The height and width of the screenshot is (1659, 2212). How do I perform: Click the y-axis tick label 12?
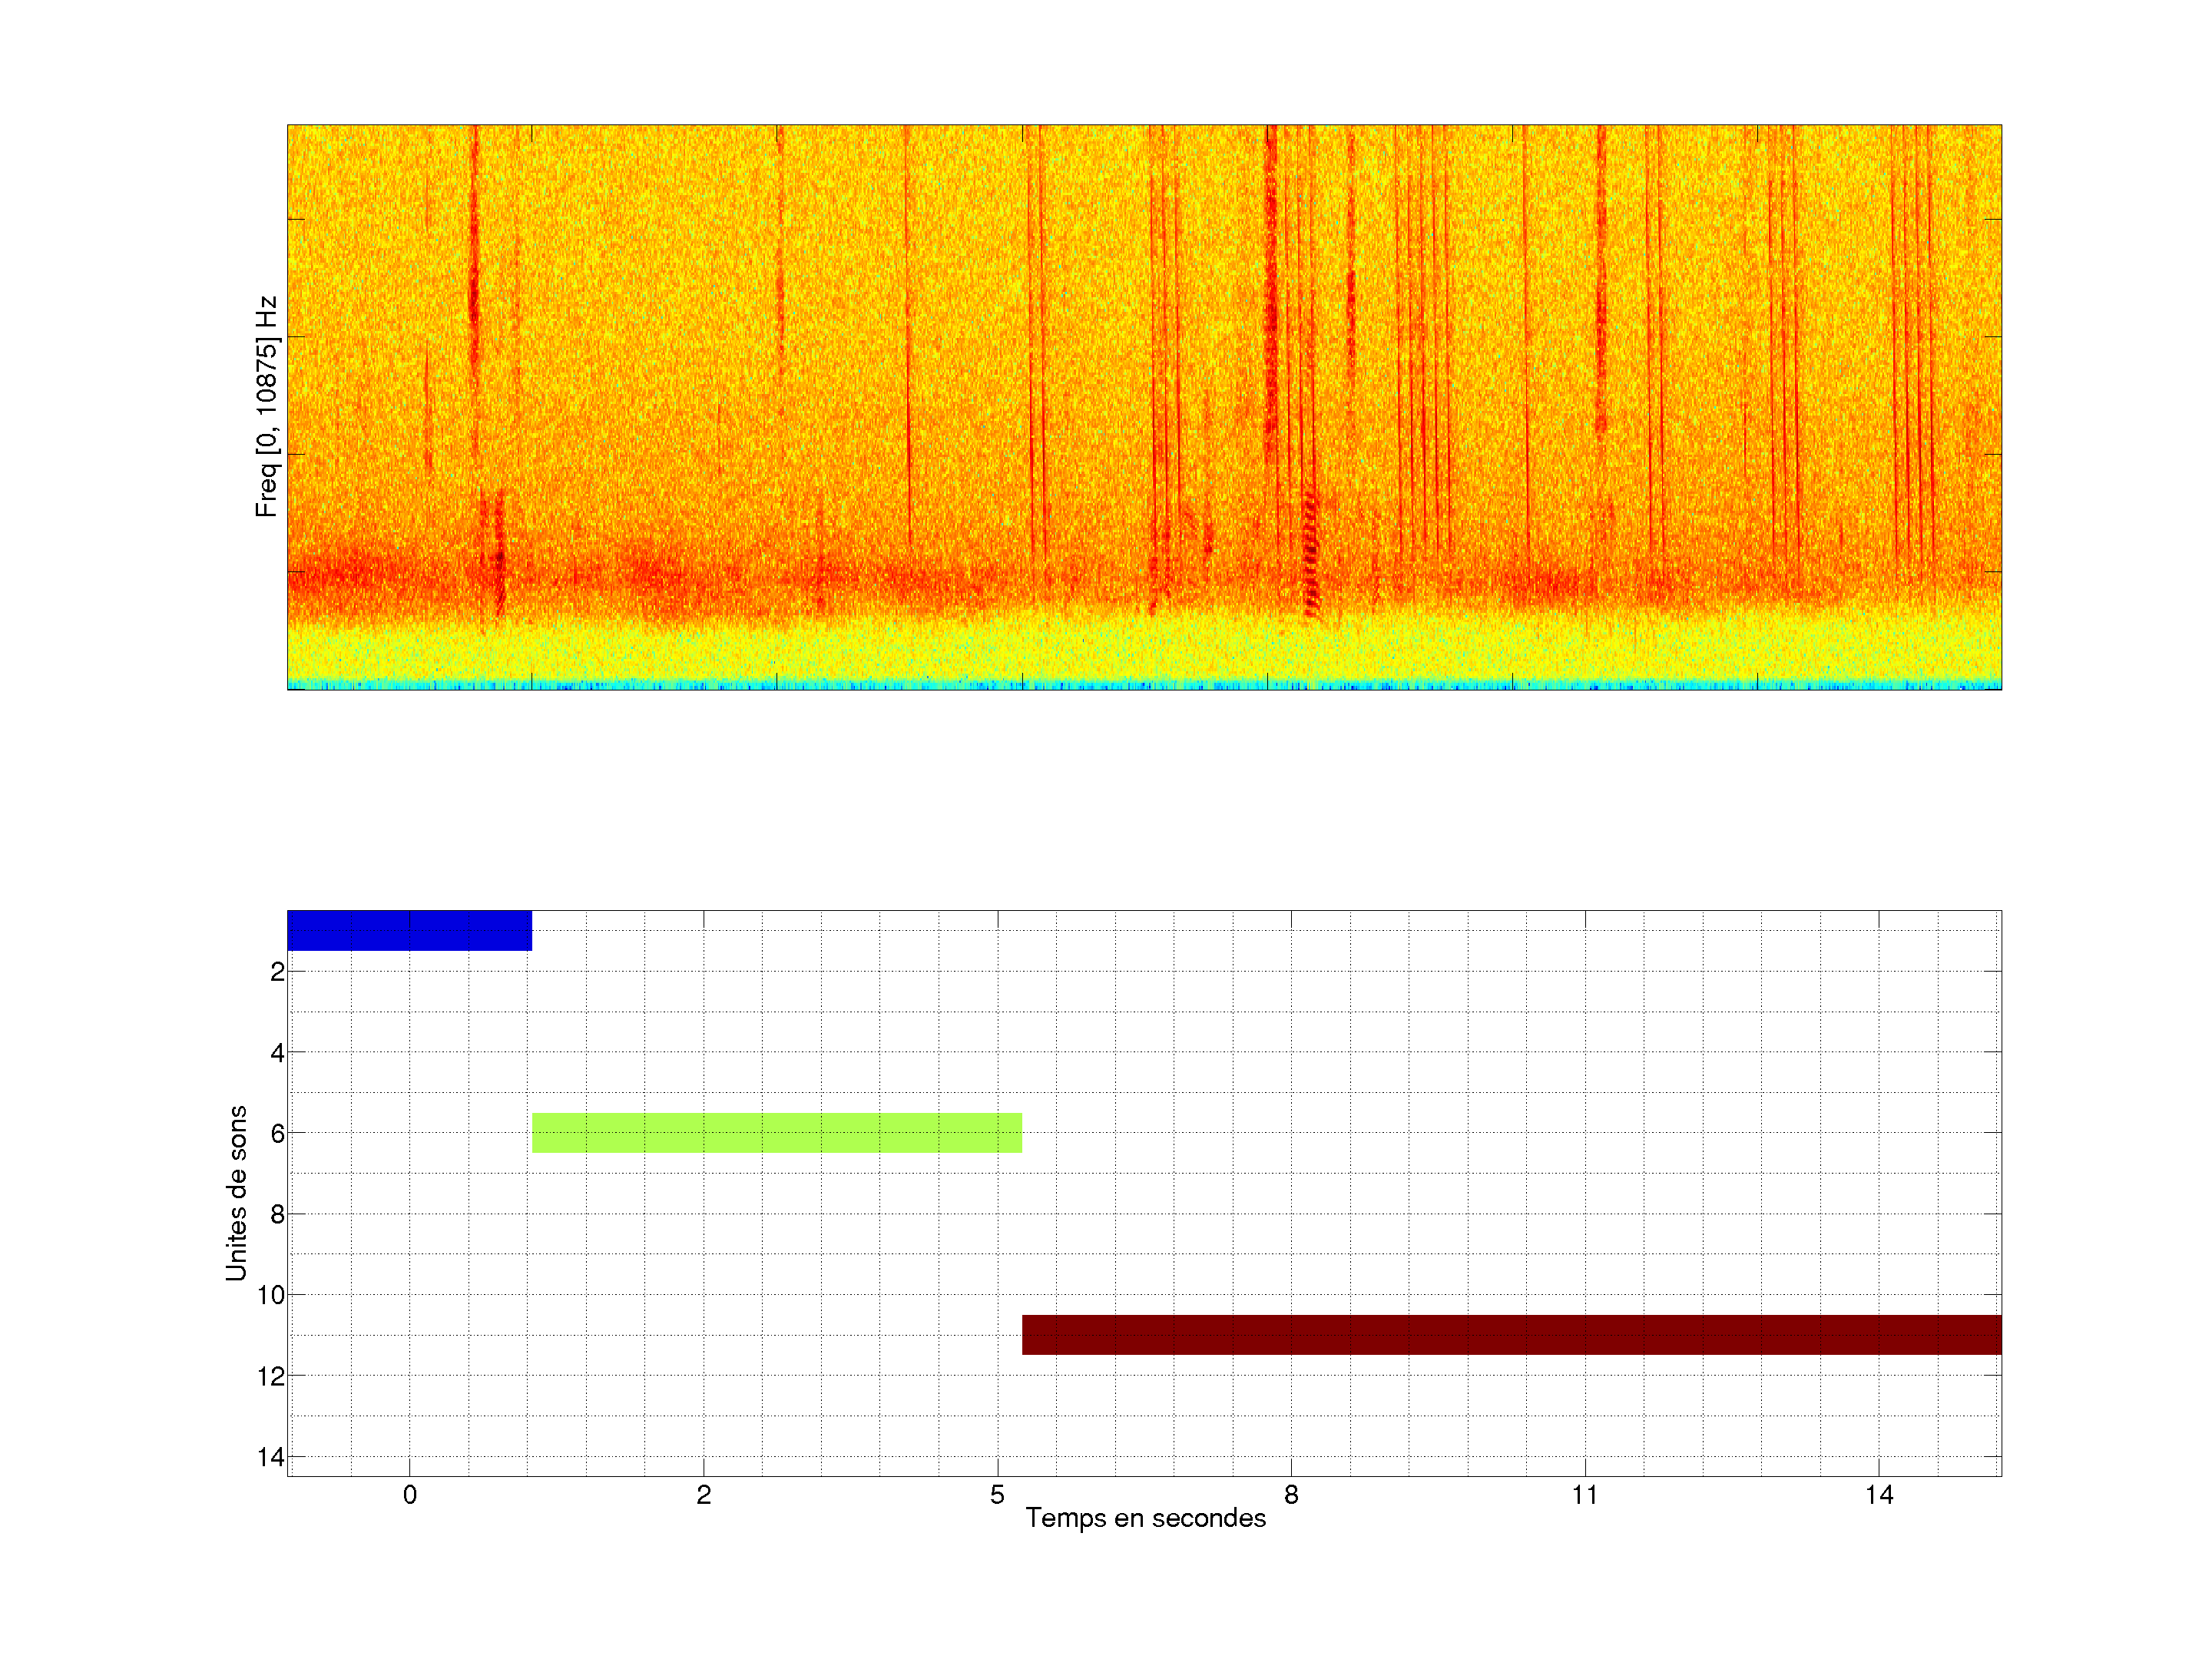coord(271,1377)
